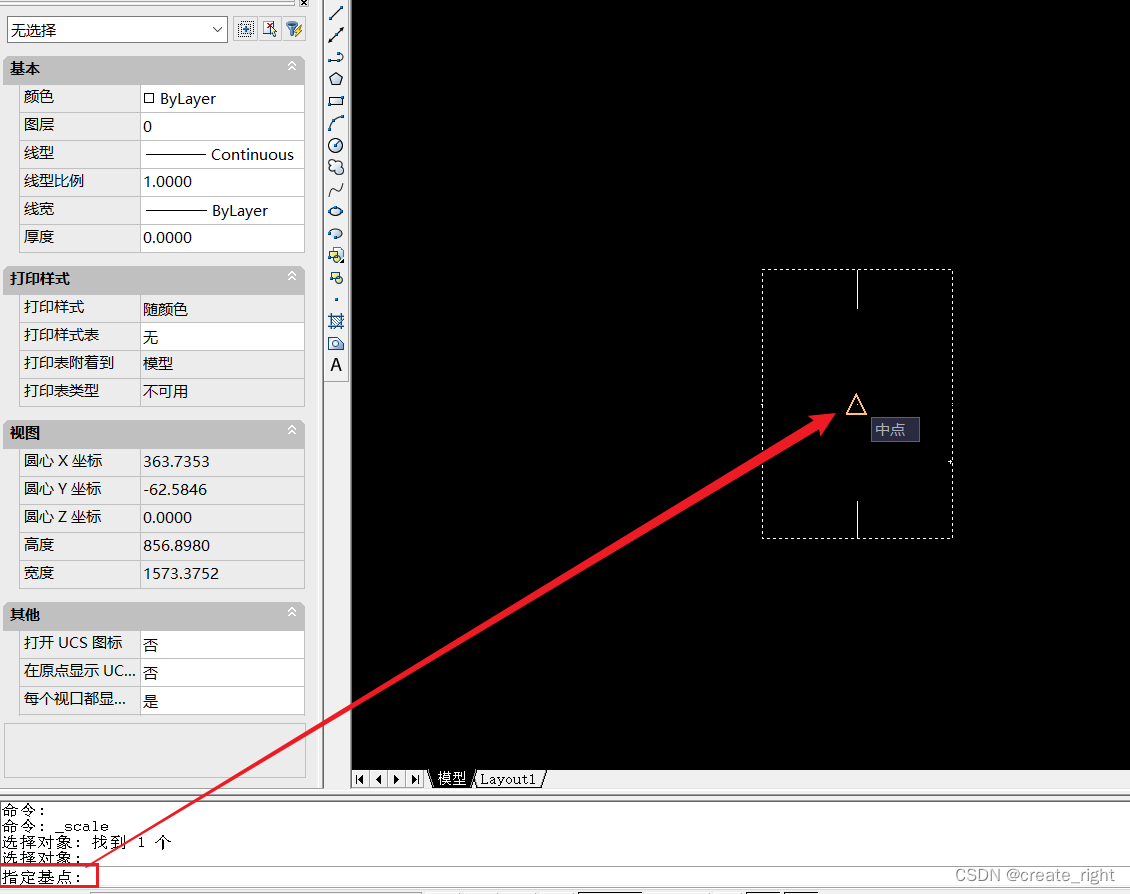Select the Line drawing tool

336,12
